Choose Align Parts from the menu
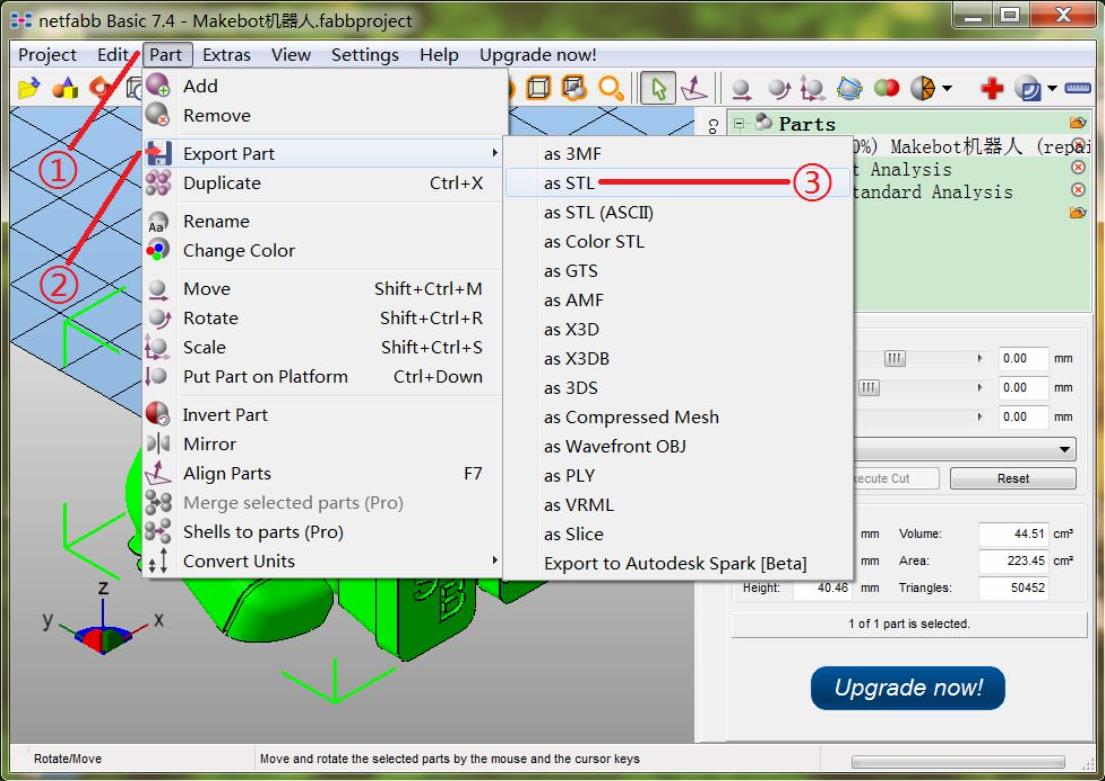1105x781 pixels. click(326, 474)
